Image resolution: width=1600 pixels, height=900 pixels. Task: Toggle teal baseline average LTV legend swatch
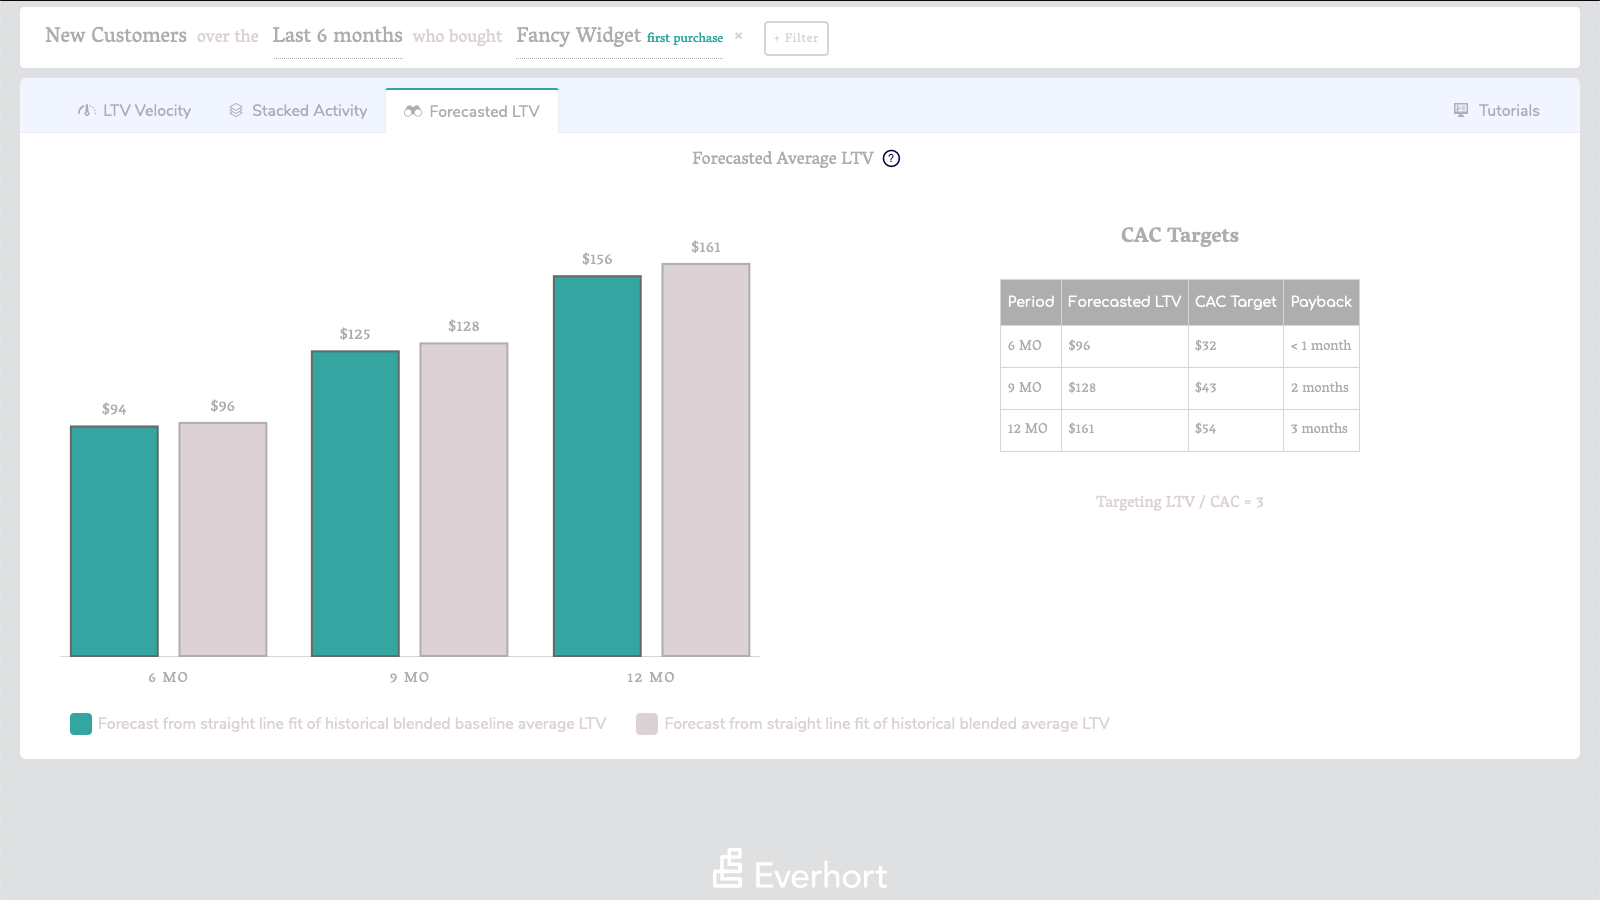pyautogui.click(x=81, y=724)
